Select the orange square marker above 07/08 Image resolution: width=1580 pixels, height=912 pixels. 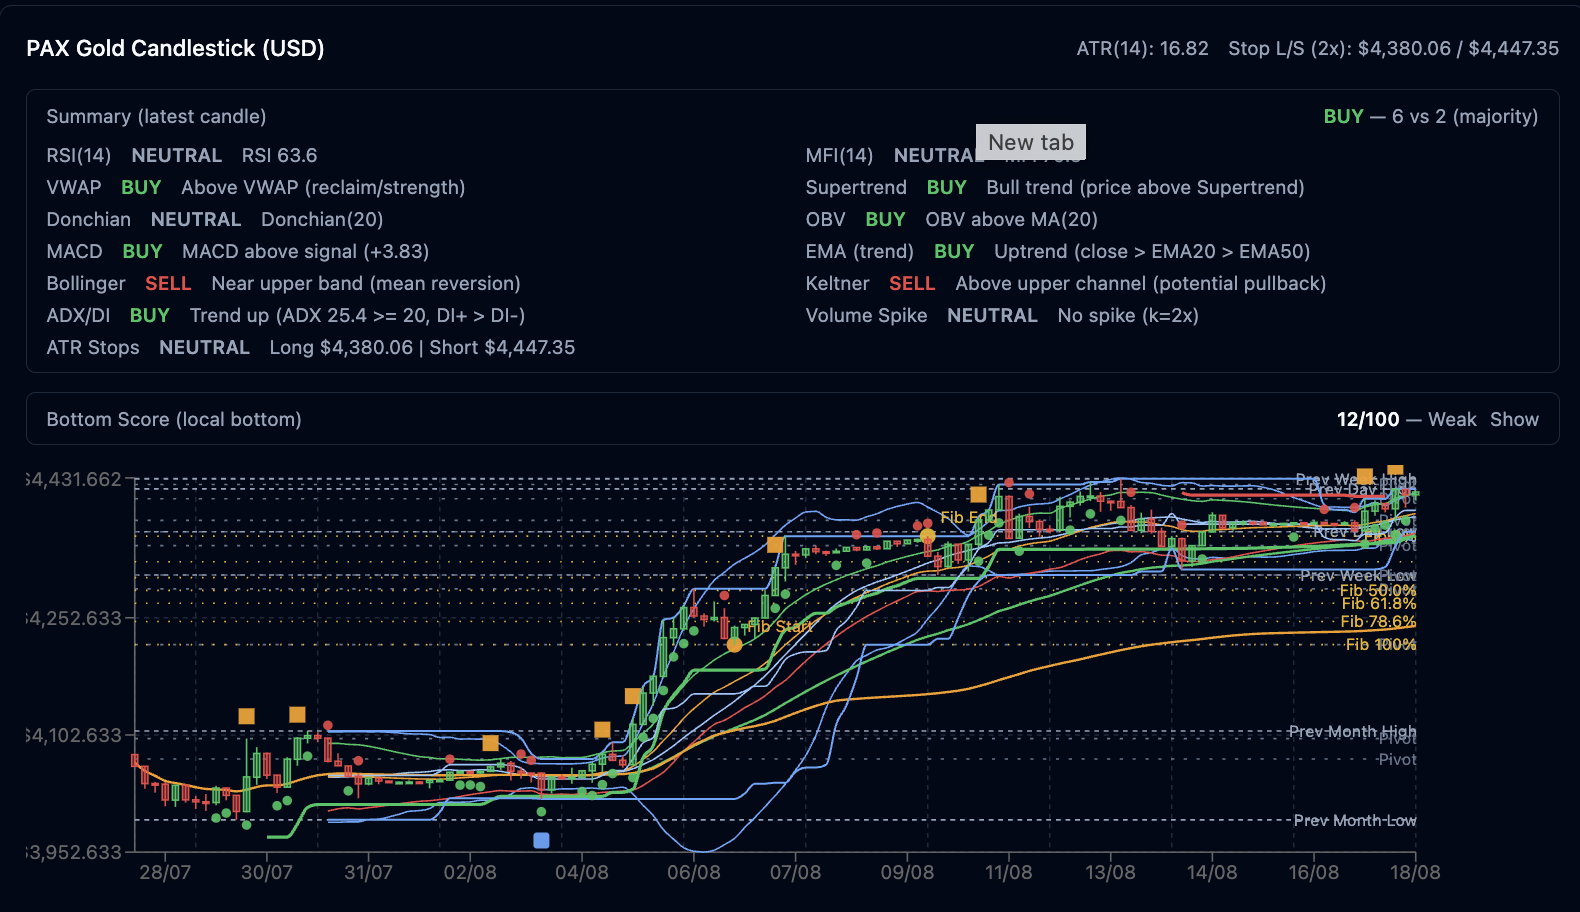coord(775,545)
